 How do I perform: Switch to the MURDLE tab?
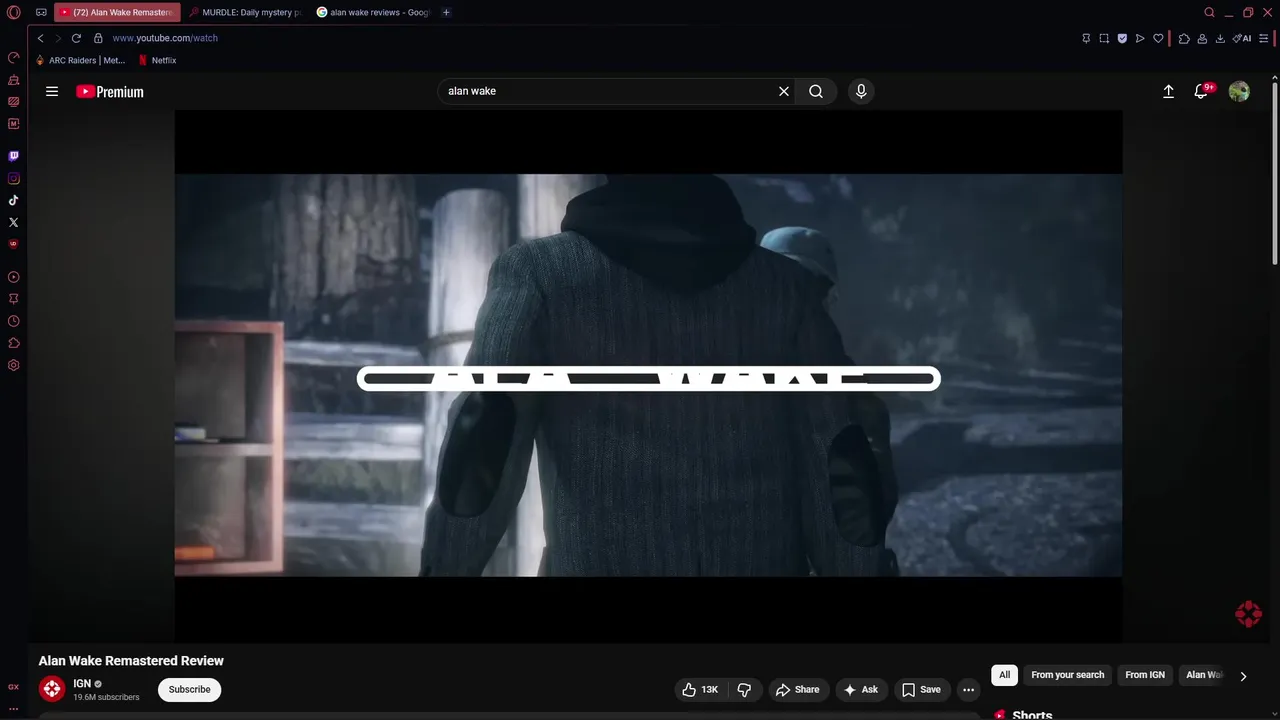click(x=244, y=13)
